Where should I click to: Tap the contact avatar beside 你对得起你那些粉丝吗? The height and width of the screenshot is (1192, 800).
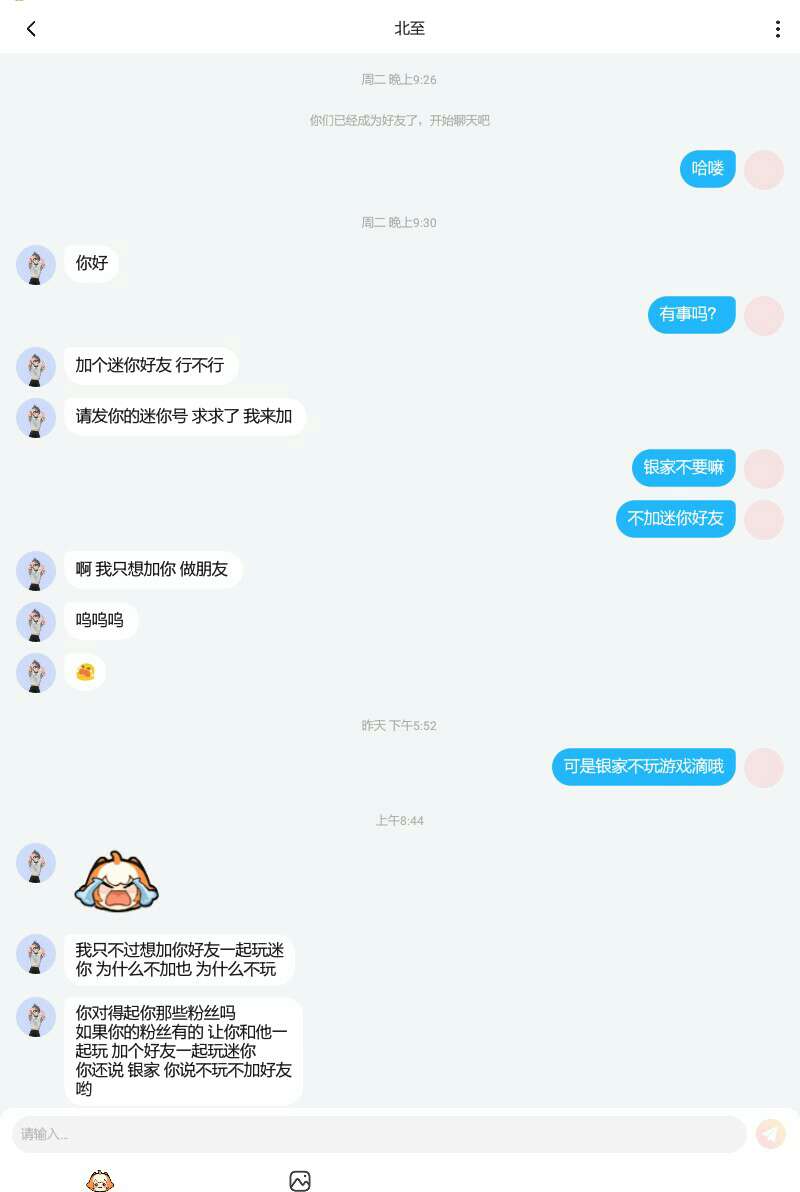[36, 1017]
